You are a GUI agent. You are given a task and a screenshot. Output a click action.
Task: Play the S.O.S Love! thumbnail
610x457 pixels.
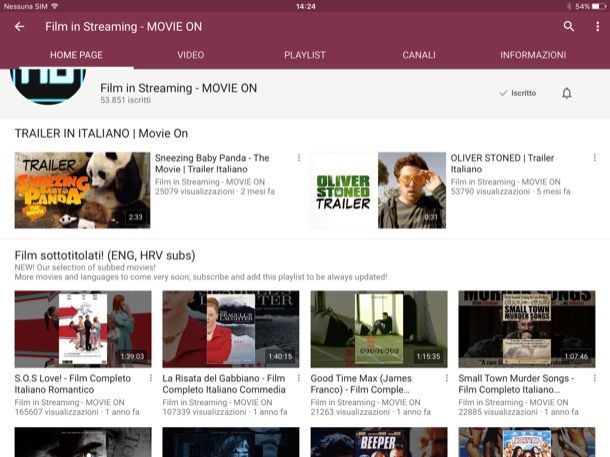pos(83,329)
